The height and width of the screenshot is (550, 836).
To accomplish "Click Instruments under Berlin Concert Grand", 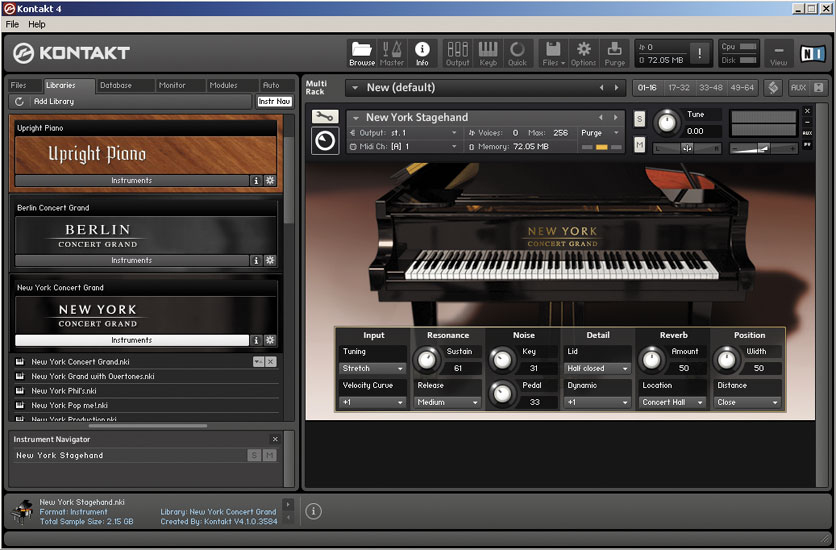I will point(132,260).
